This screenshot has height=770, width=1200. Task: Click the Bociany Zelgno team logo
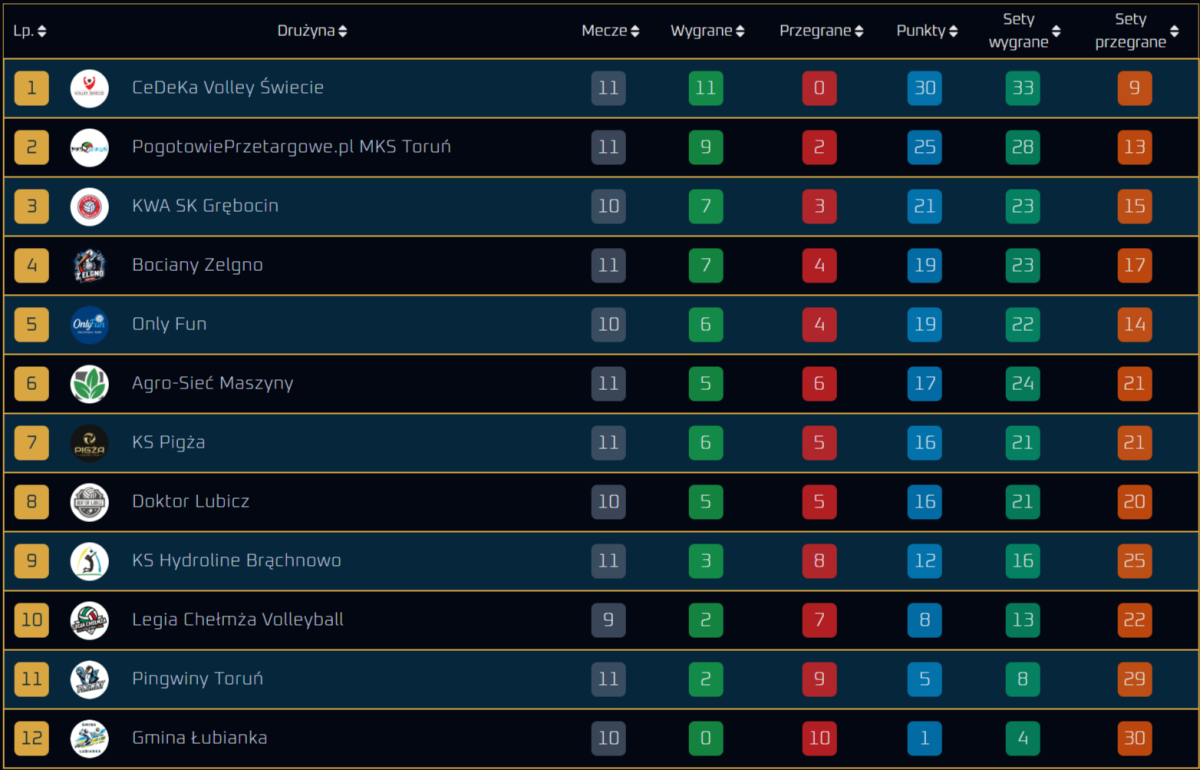pyautogui.click(x=89, y=265)
